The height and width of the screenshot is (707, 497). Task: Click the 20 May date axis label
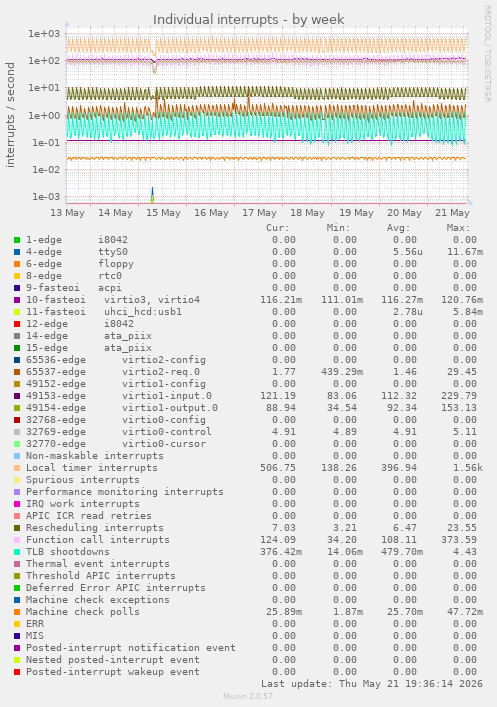(x=404, y=213)
